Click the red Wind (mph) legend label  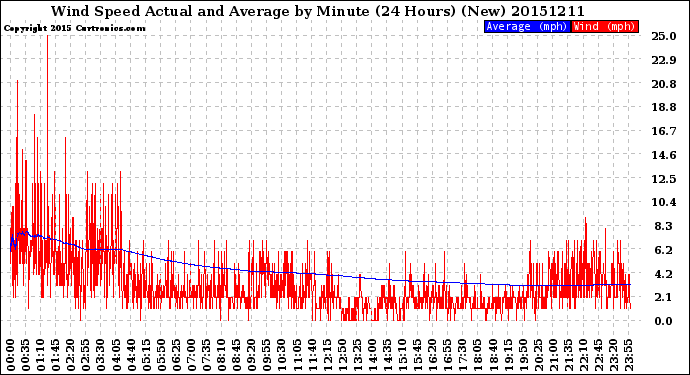pyautogui.click(x=604, y=26)
